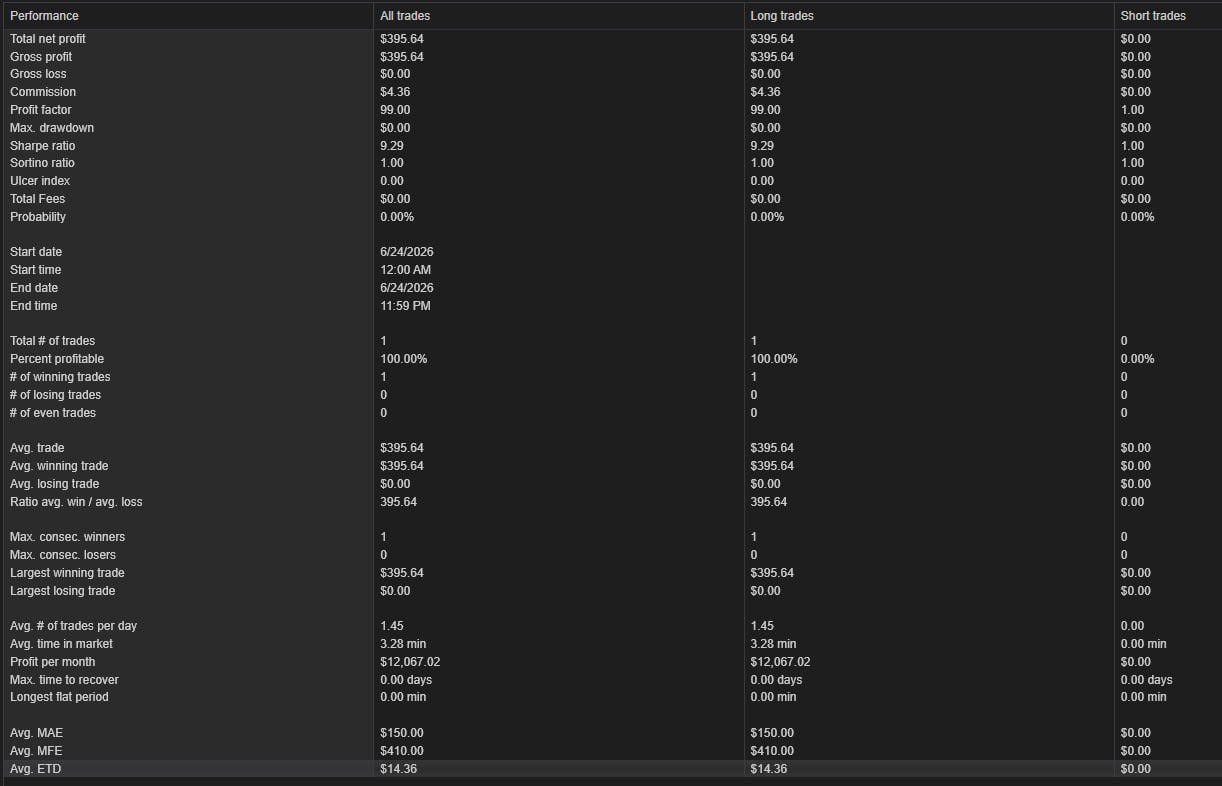The image size is (1222, 786).
Task: Click the All trades column header
Action: click(x=405, y=16)
